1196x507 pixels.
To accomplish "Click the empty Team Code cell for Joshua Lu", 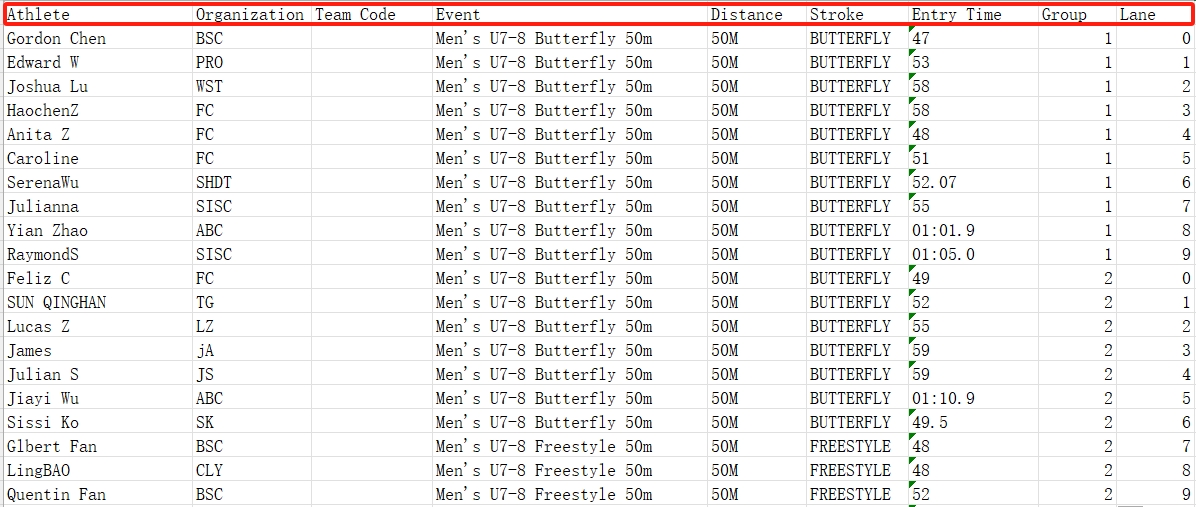I will [x=371, y=87].
